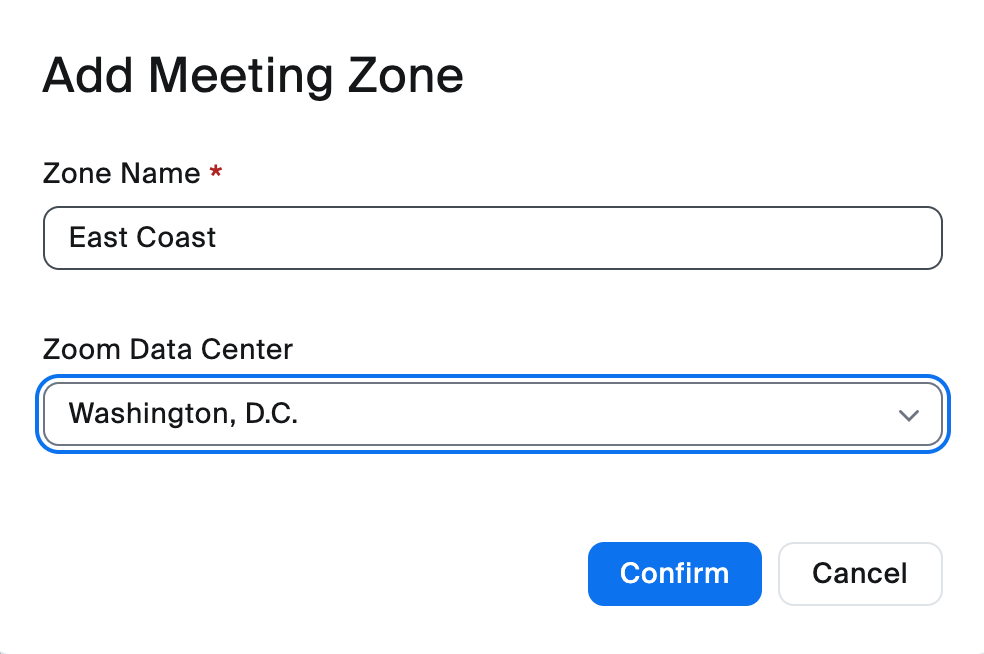Click the word "Zoom" in the data center label

click(82, 350)
